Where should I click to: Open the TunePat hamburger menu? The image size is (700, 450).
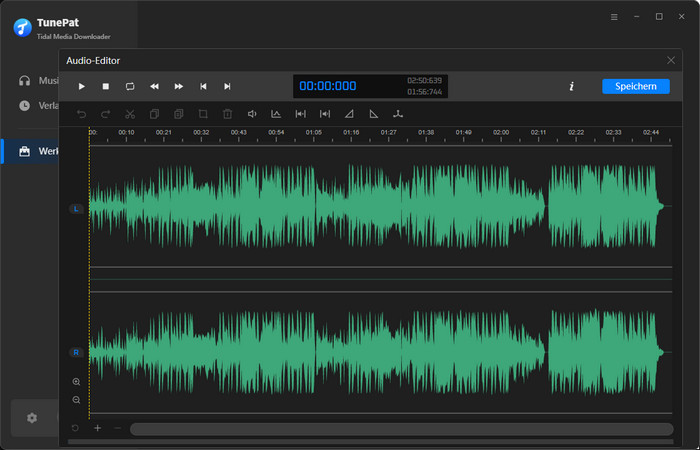point(614,17)
